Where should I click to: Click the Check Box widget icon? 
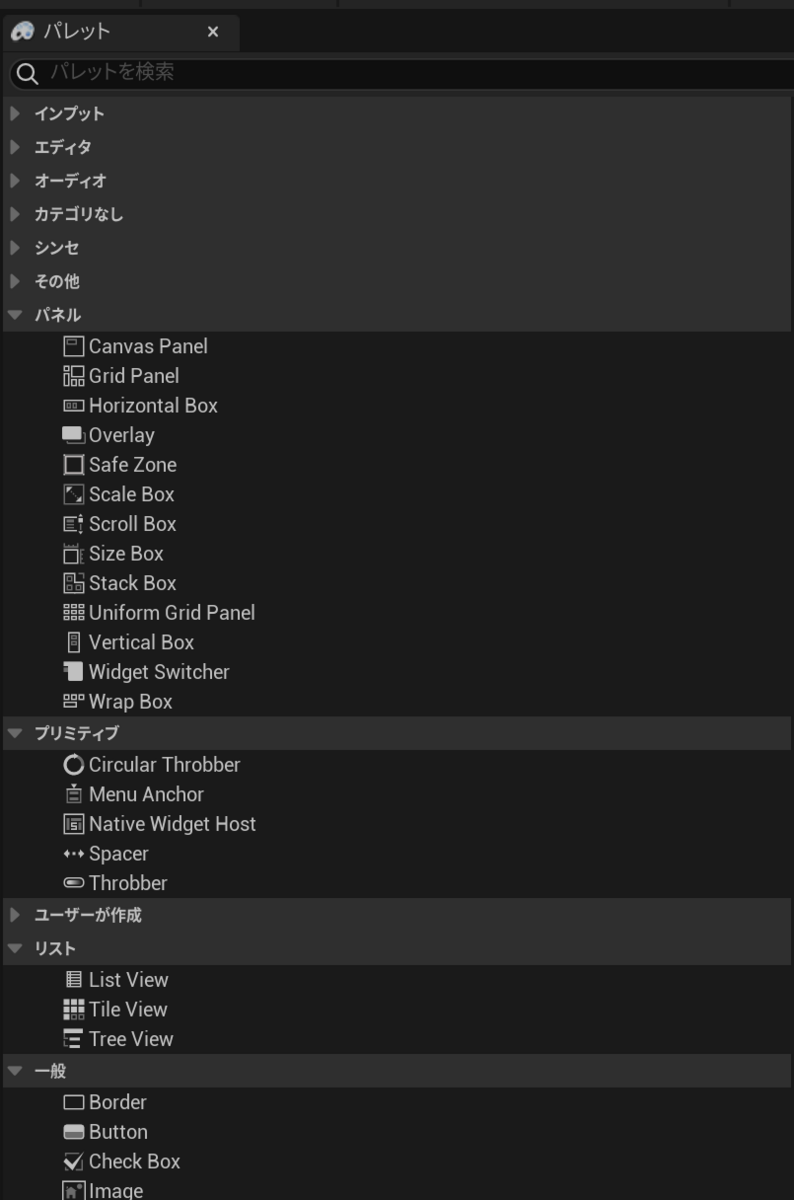click(73, 1162)
